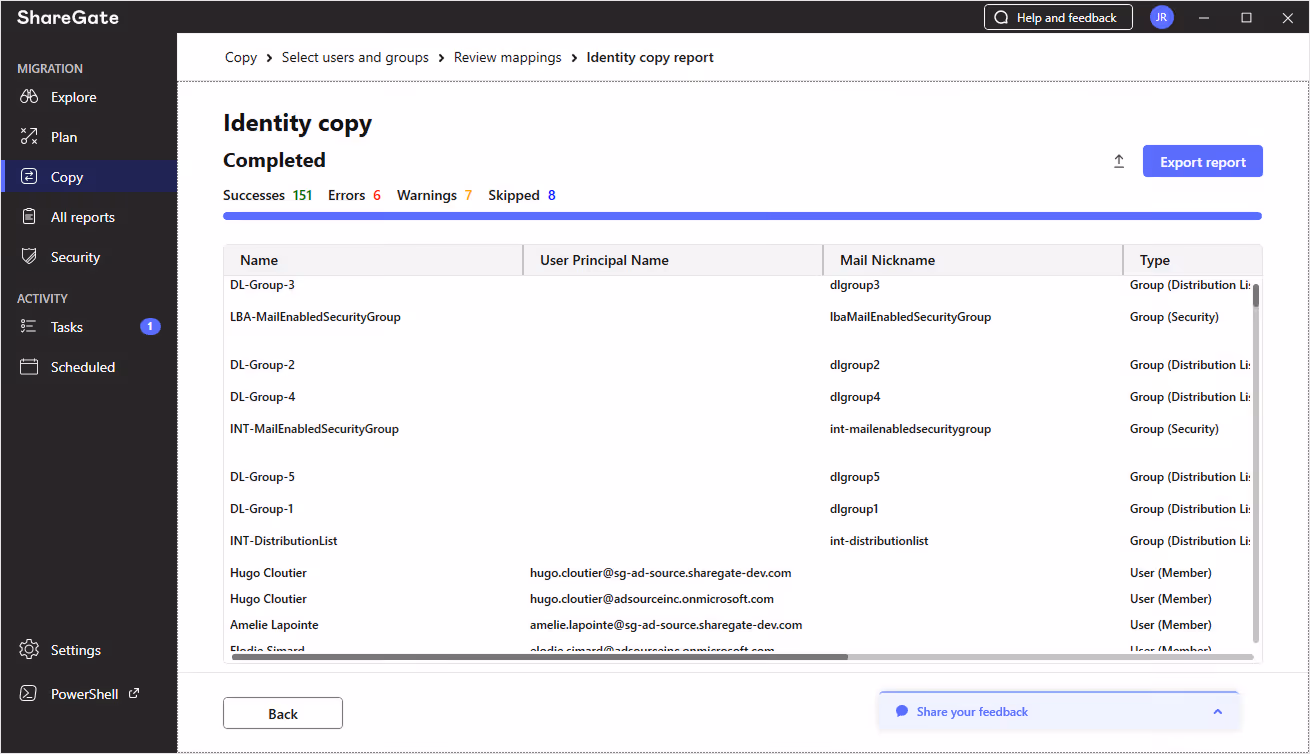This screenshot has width=1310, height=754.
Task: Click the Security shield icon
Action: point(29,257)
